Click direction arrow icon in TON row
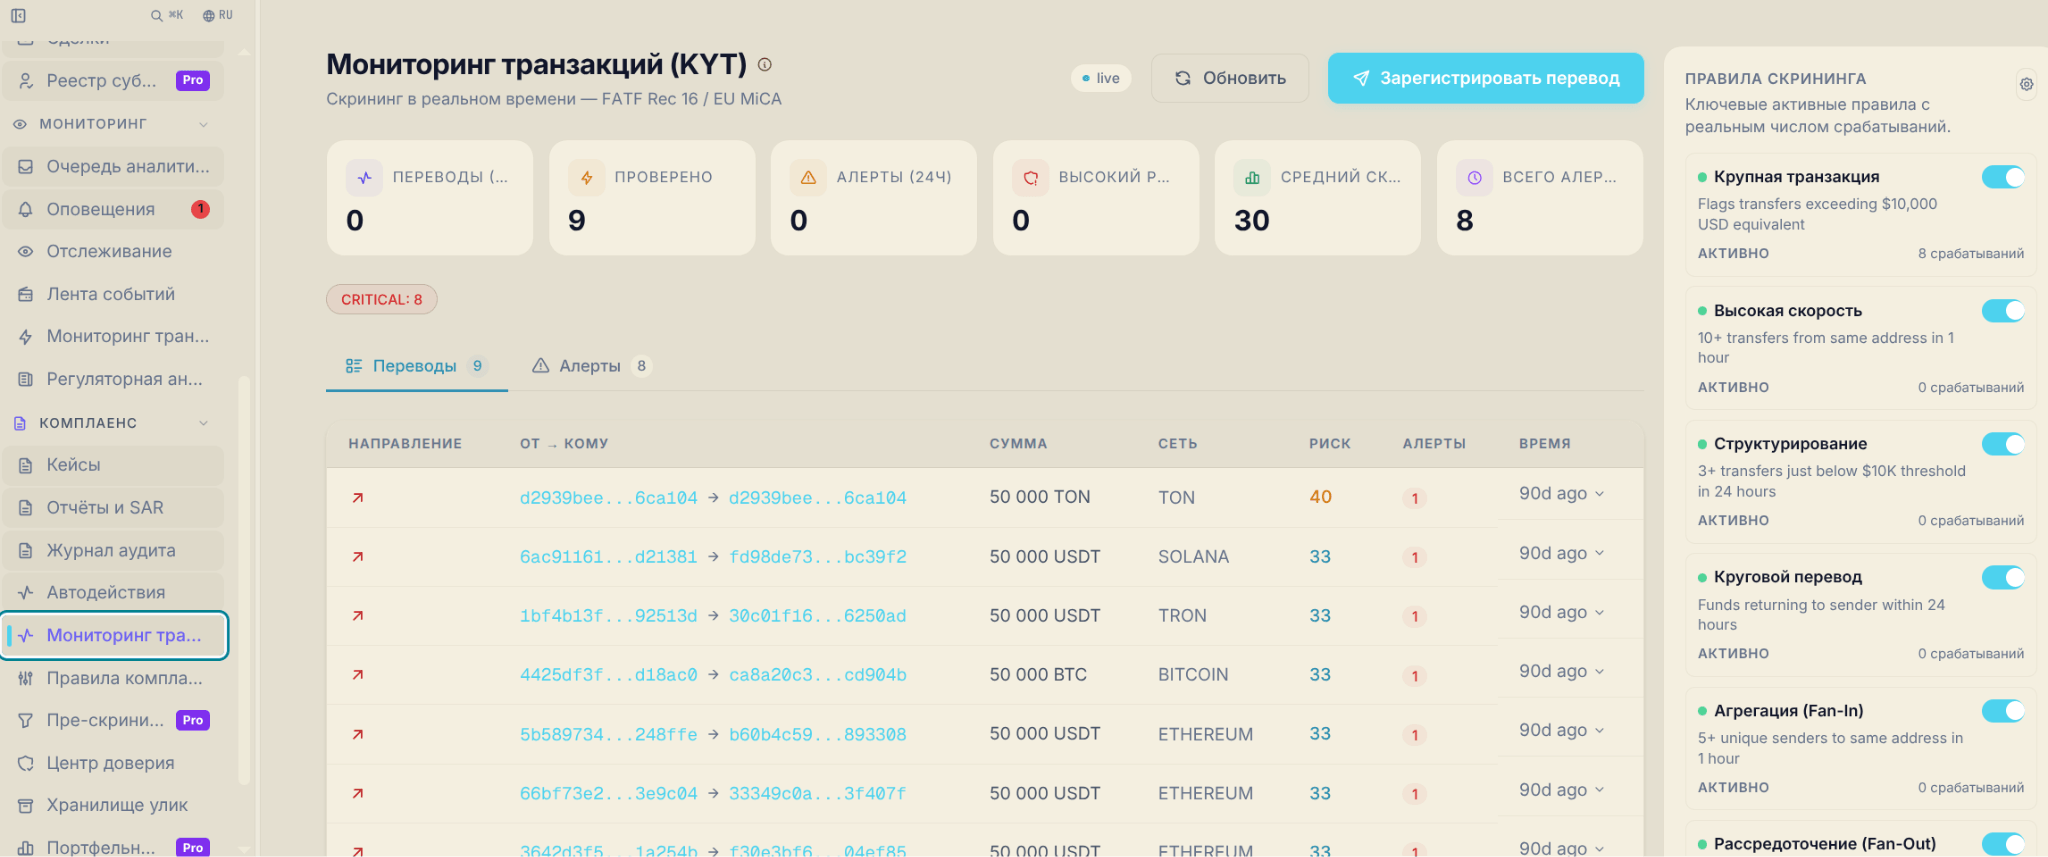 tap(357, 497)
